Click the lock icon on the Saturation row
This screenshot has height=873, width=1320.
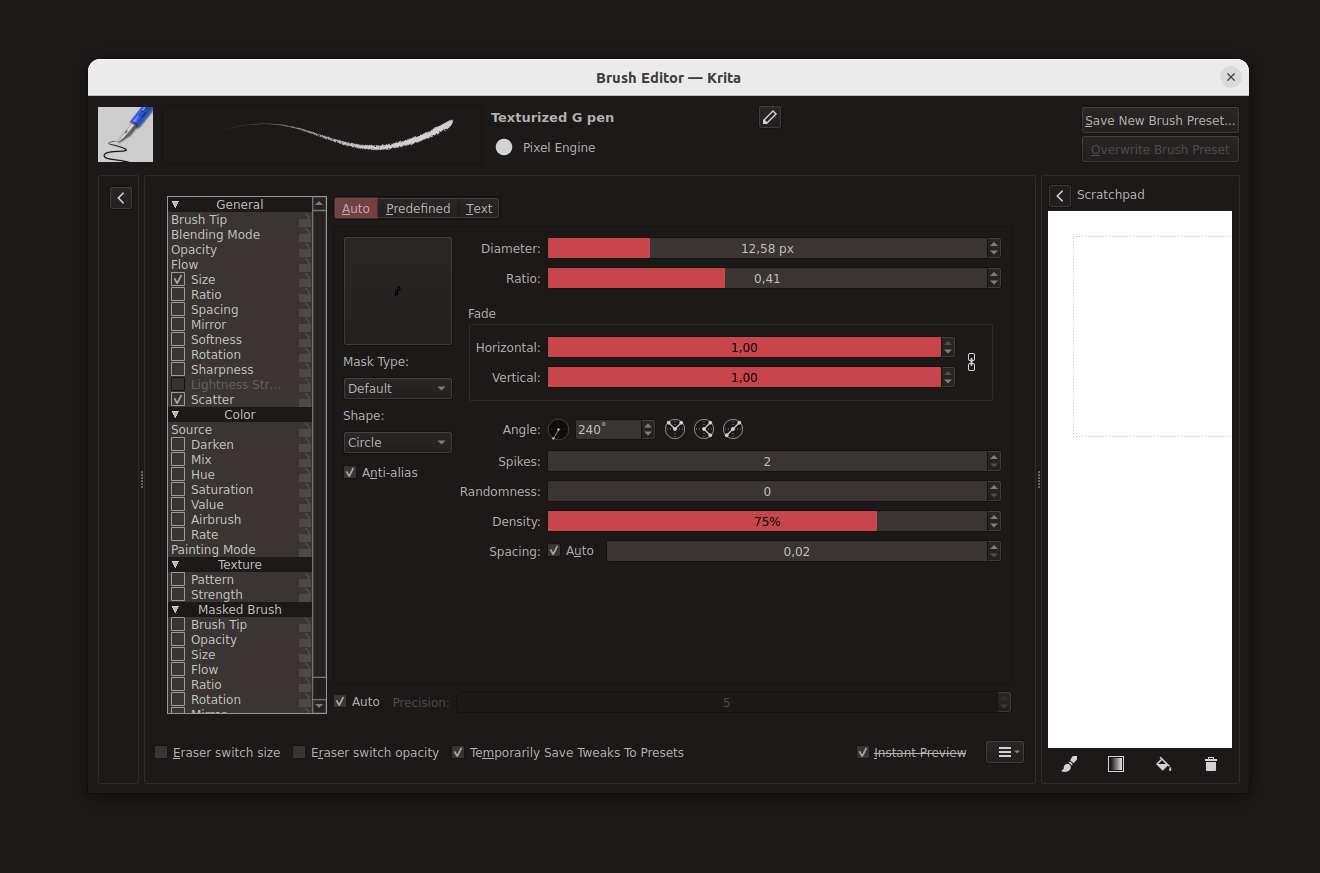[304, 490]
